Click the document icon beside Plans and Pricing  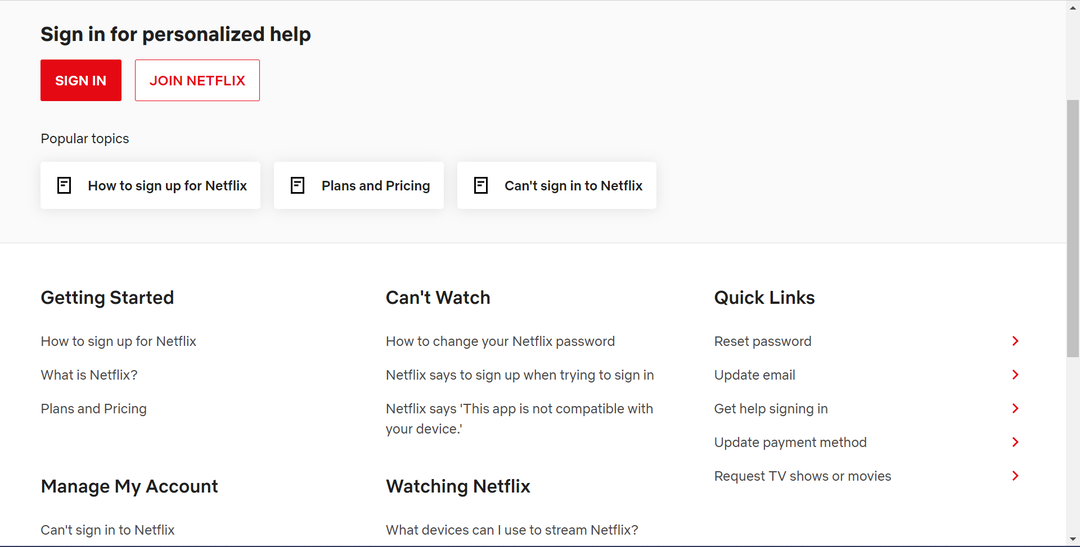(x=298, y=185)
